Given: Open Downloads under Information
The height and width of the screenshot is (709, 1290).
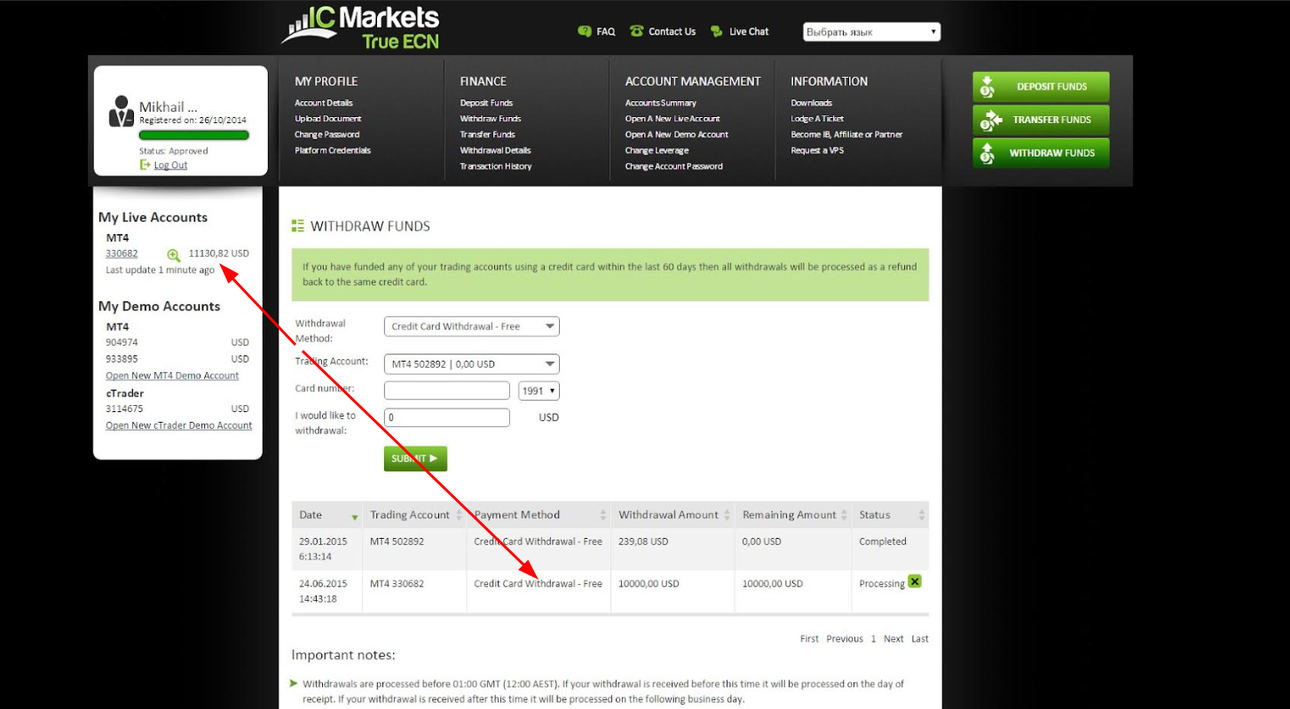Looking at the screenshot, I should (811, 103).
